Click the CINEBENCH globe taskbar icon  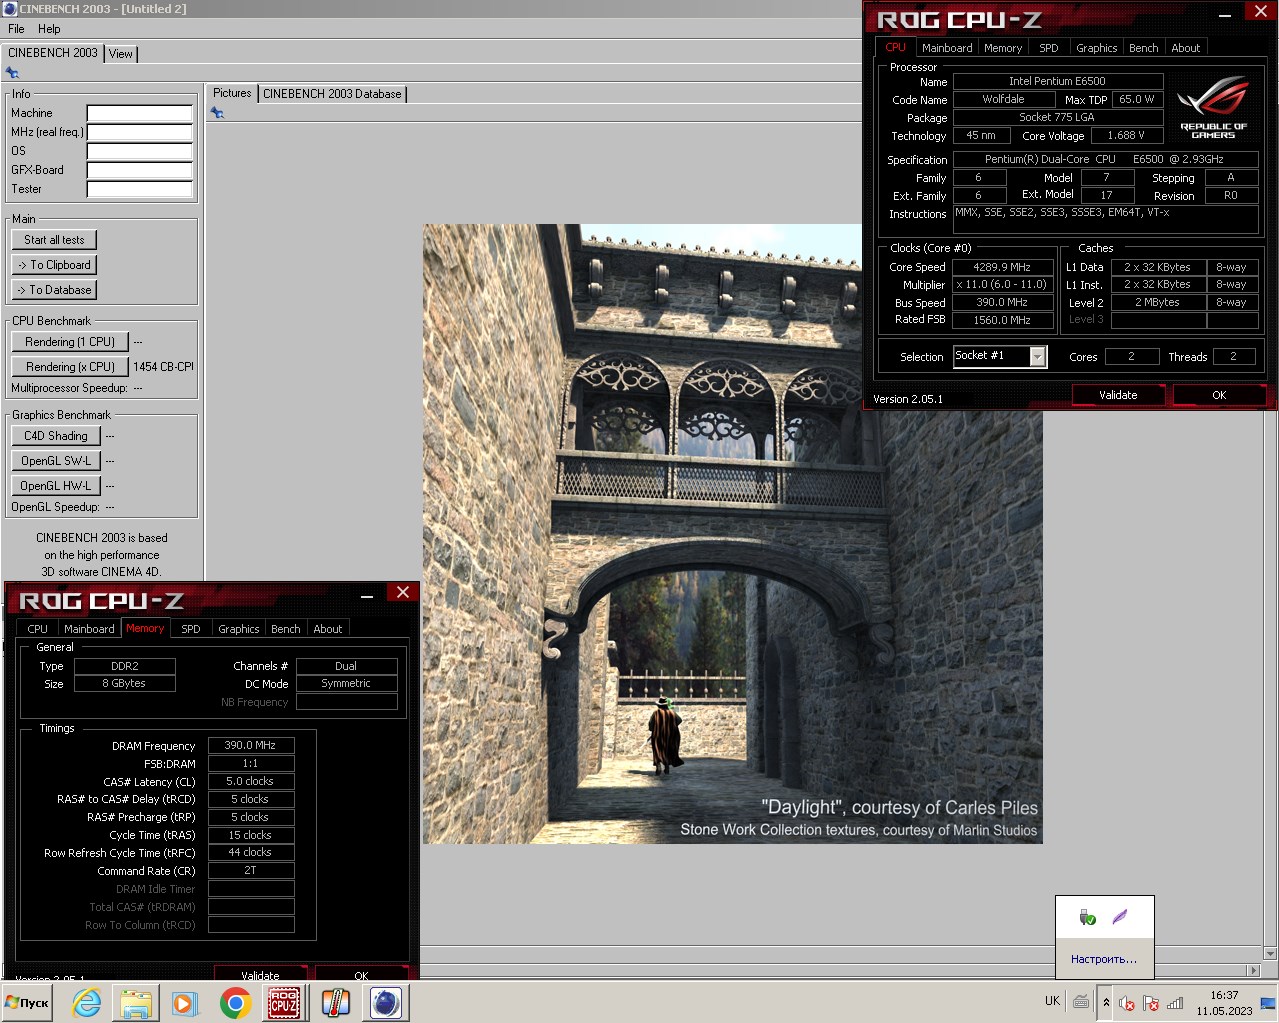click(x=385, y=1003)
